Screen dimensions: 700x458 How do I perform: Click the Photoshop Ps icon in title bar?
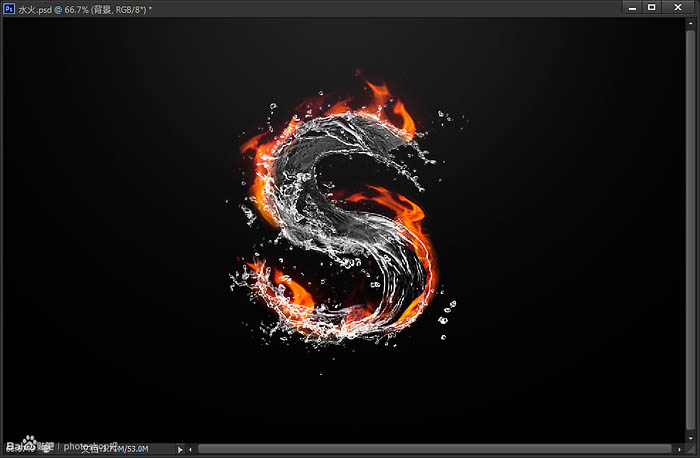click(x=9, y=8)
